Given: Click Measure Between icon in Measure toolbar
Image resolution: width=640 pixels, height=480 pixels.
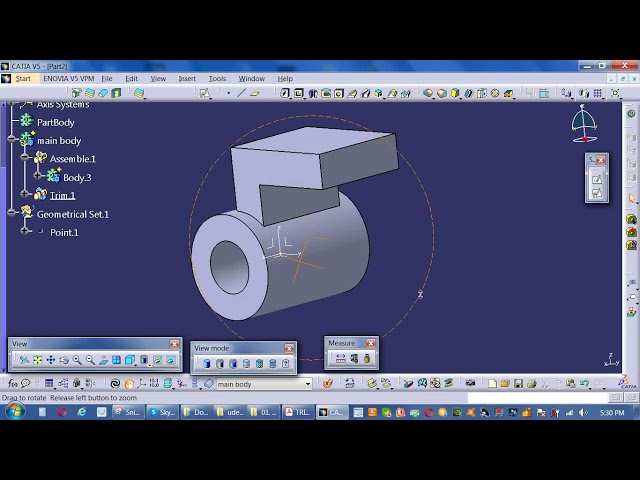Looking at the screenshot, I should 340,359.
